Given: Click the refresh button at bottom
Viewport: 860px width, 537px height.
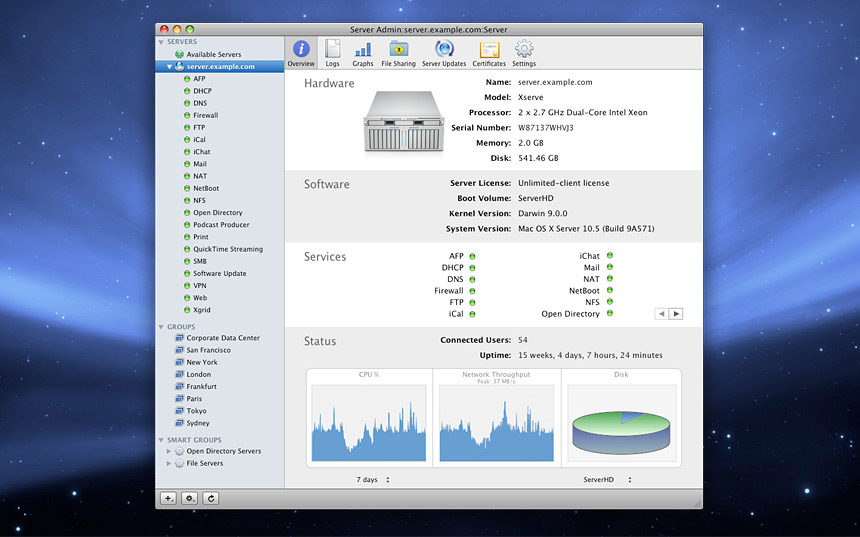Looking at the screenshot, I should pyautogui.click(x=211, y=498).
